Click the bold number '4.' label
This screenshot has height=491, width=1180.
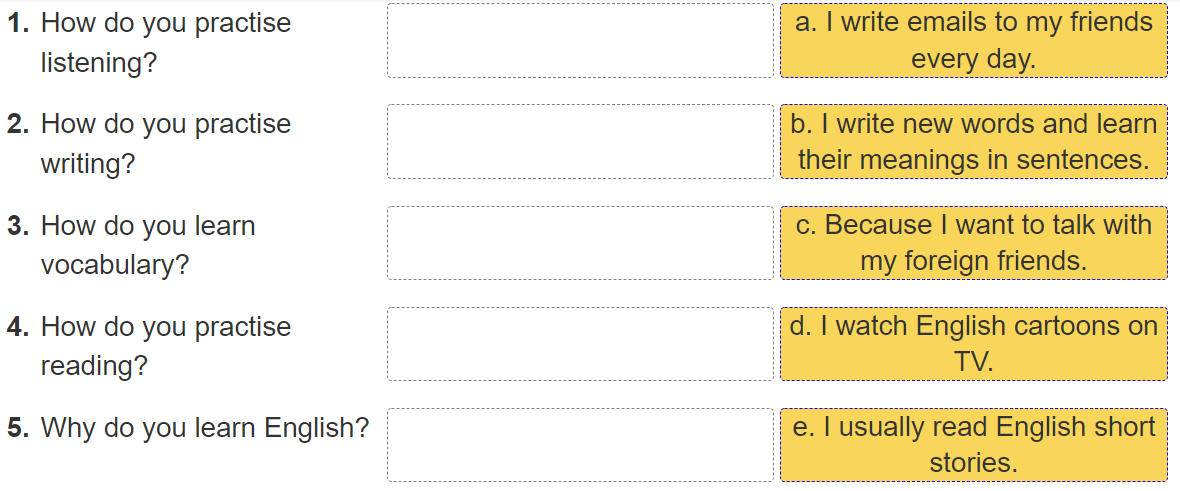point(18,327)
